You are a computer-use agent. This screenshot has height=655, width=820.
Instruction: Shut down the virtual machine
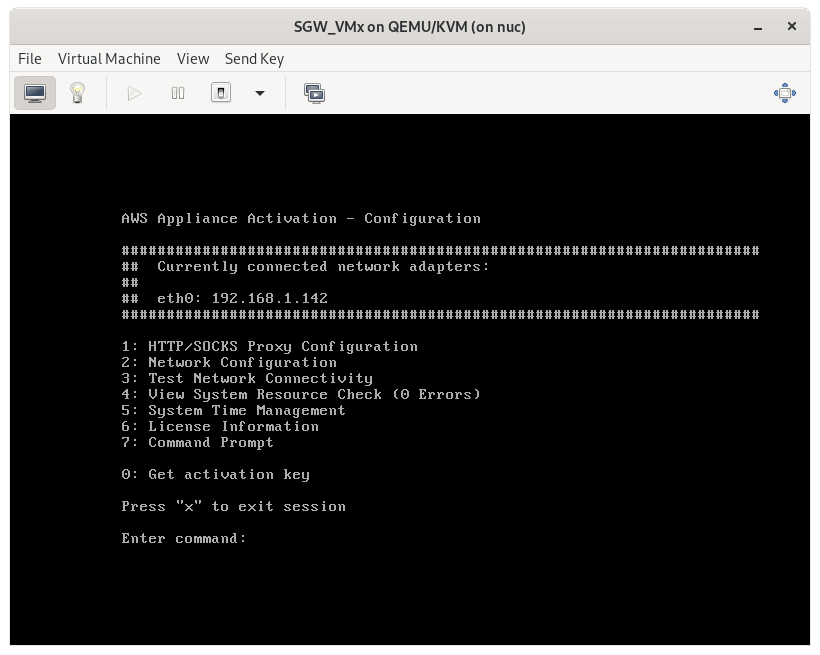(221, 92)
